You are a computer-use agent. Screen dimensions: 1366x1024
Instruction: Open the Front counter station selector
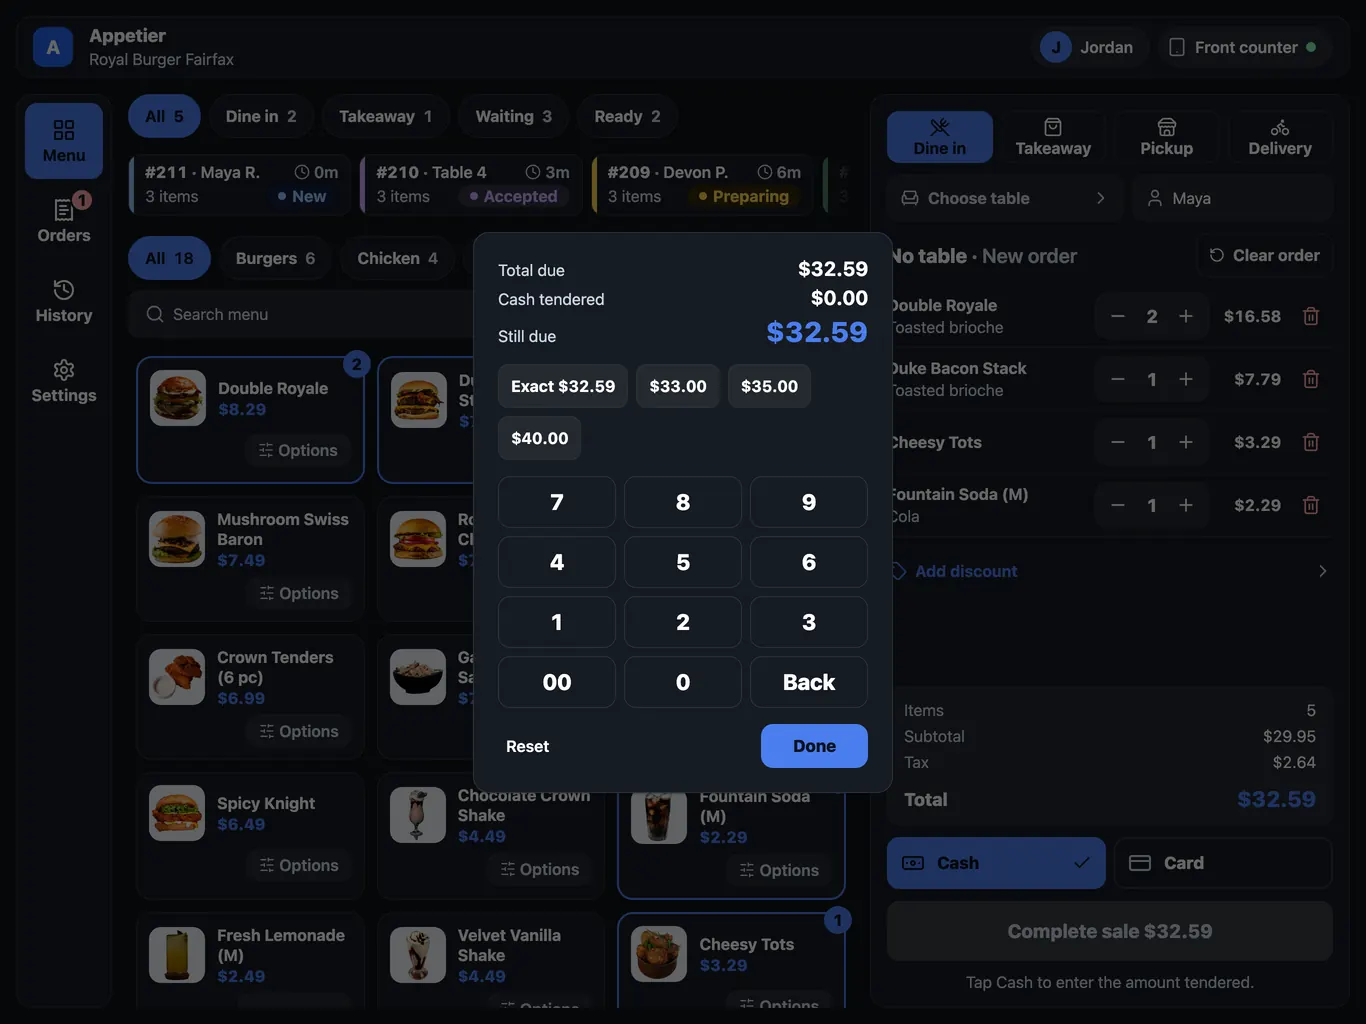pos(1244,47)
